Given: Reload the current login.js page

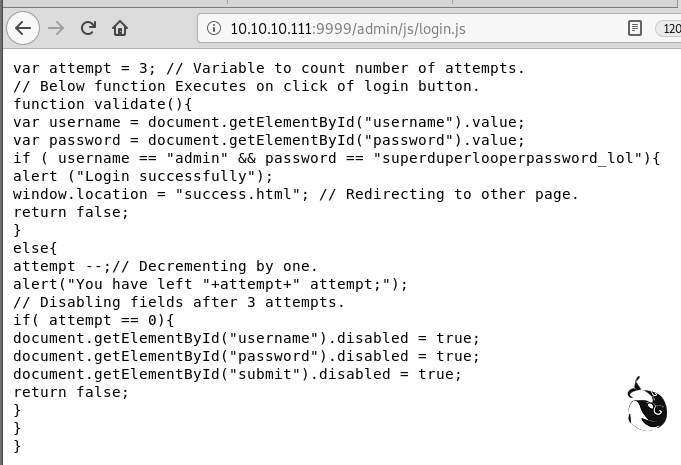Looking at the screenshot, I should [x=88, y=28].
